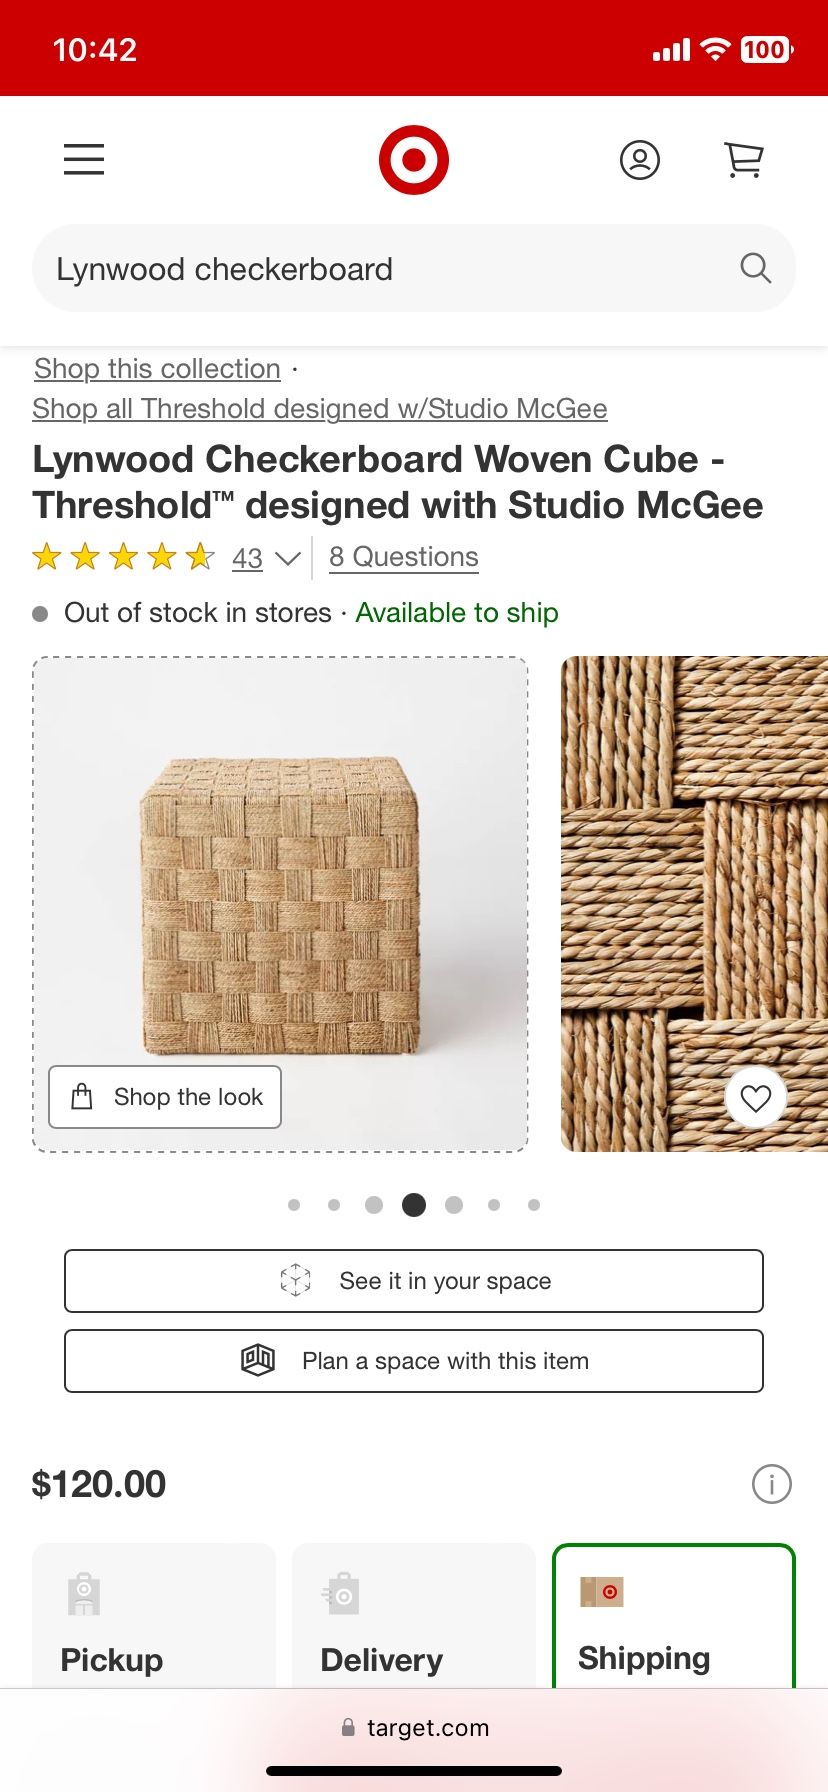The image size is (828, 1792).
Task: Tap the Target bullseye logo
Action: coord(413,160)
